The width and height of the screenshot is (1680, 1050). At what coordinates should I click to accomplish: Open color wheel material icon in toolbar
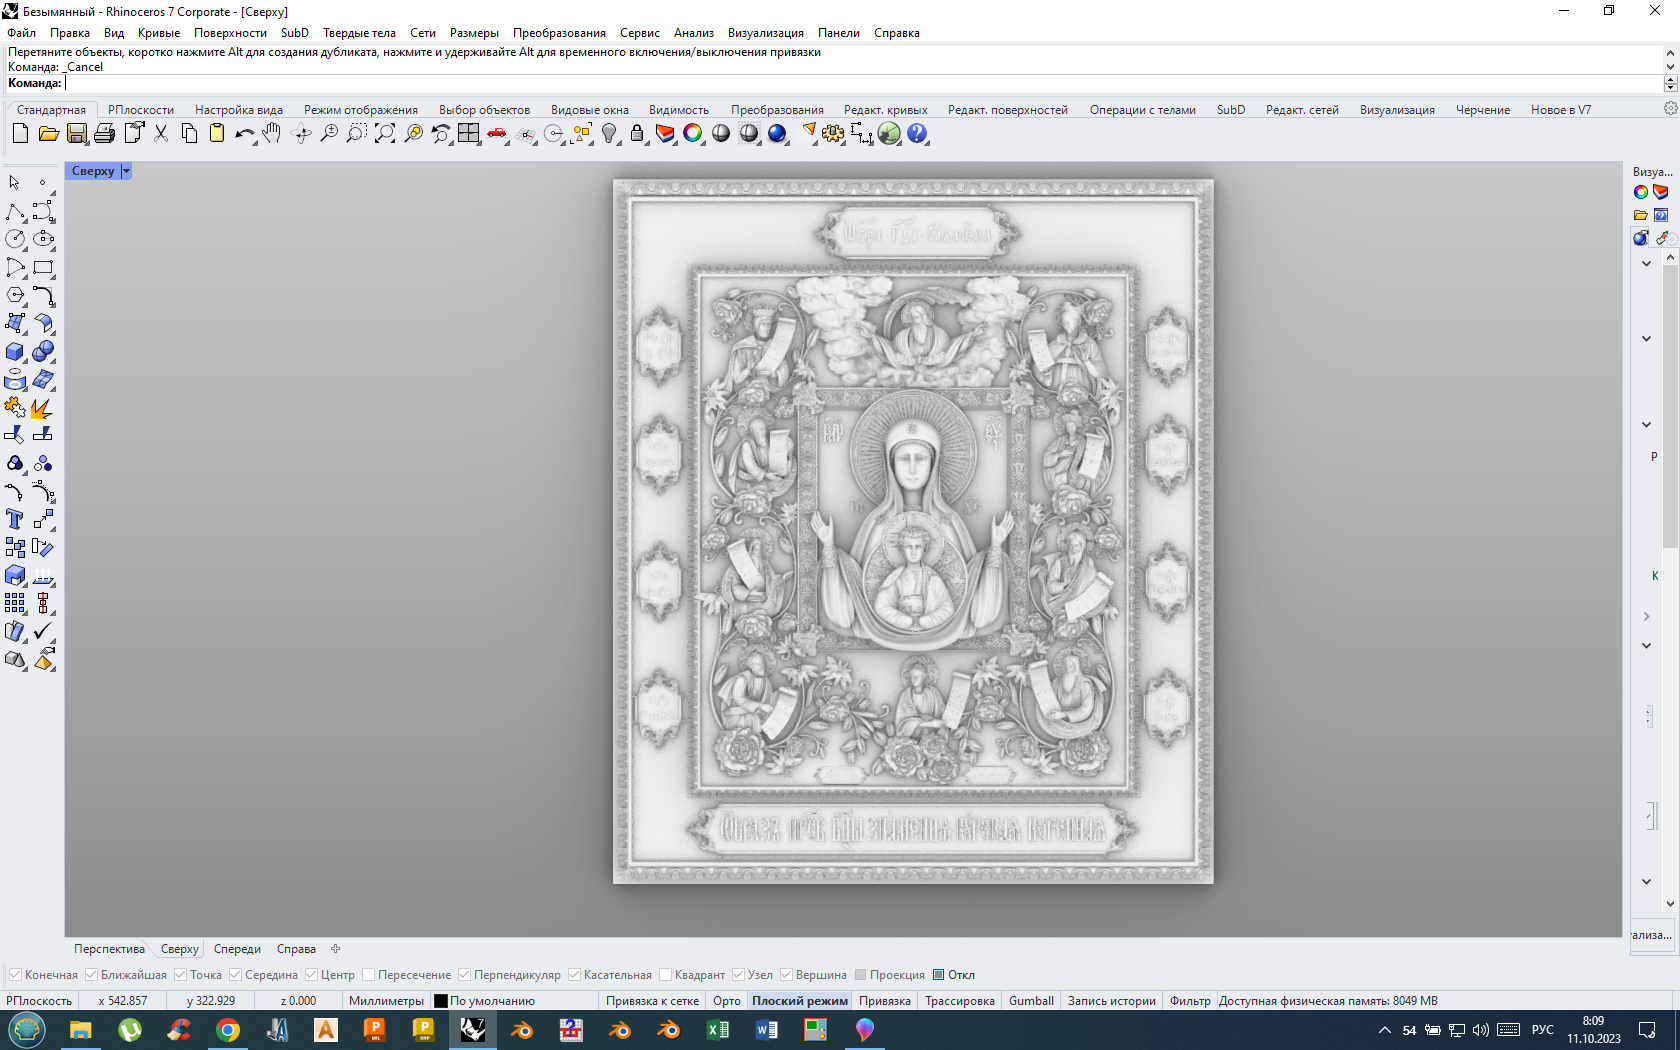tap(693, 133)
